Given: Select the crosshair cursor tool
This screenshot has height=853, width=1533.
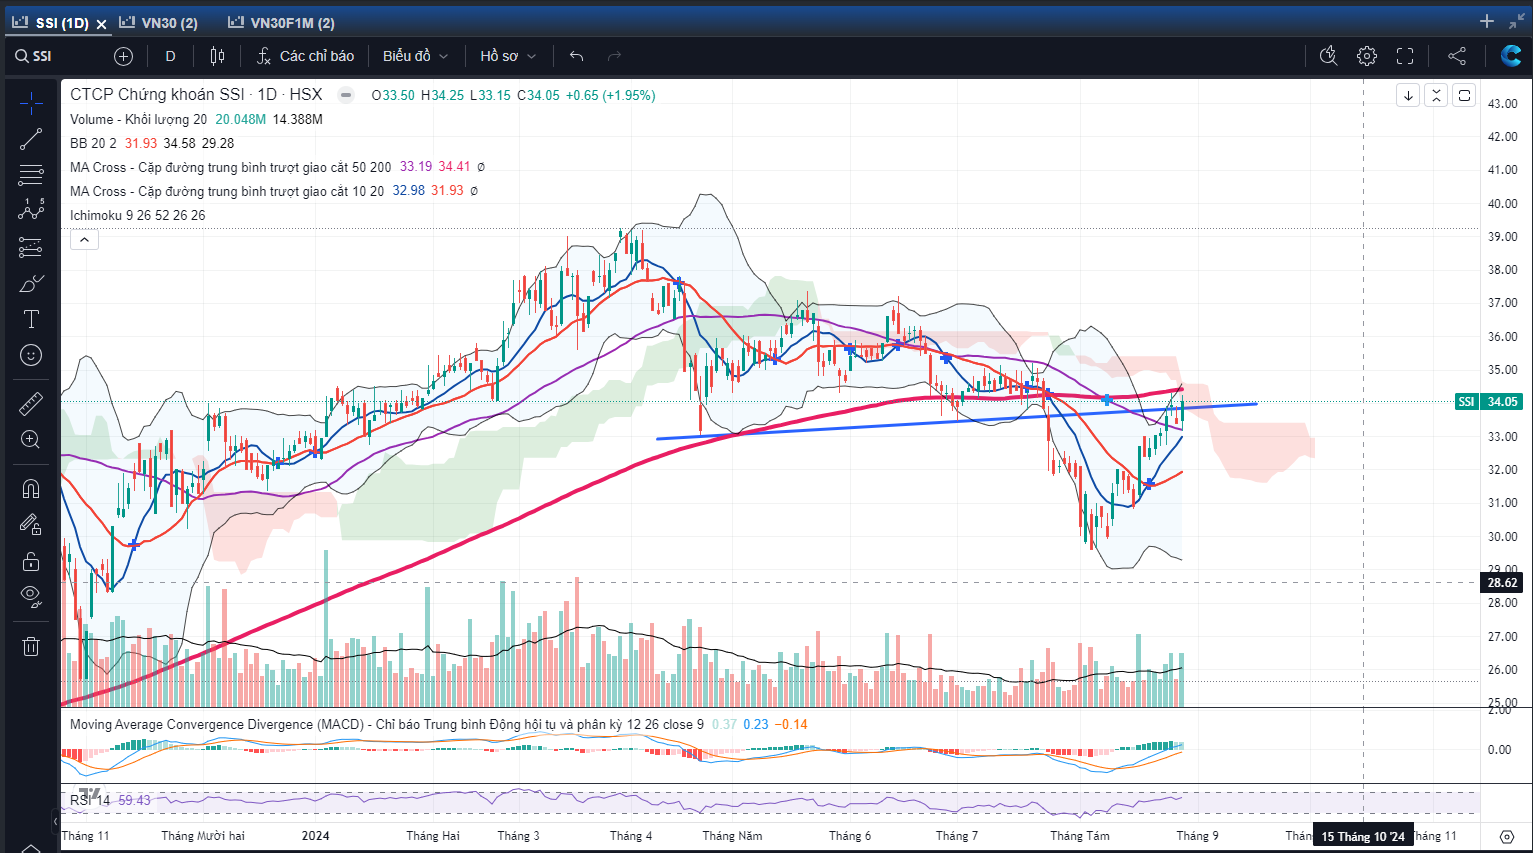Looking at the screenshot, I should coord(31,103).
